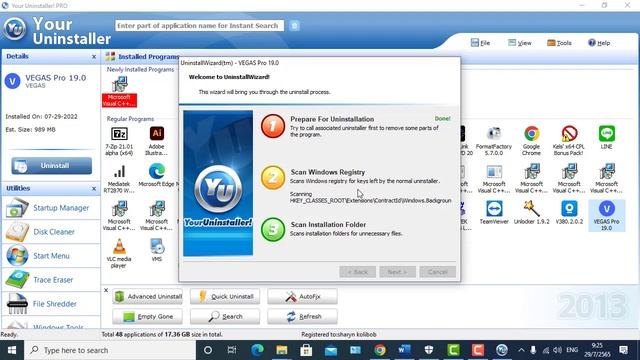Click Microsoft Store on taskbar
Image resolution: width=640 pixels, height=360 pixels.
(306, 350)
